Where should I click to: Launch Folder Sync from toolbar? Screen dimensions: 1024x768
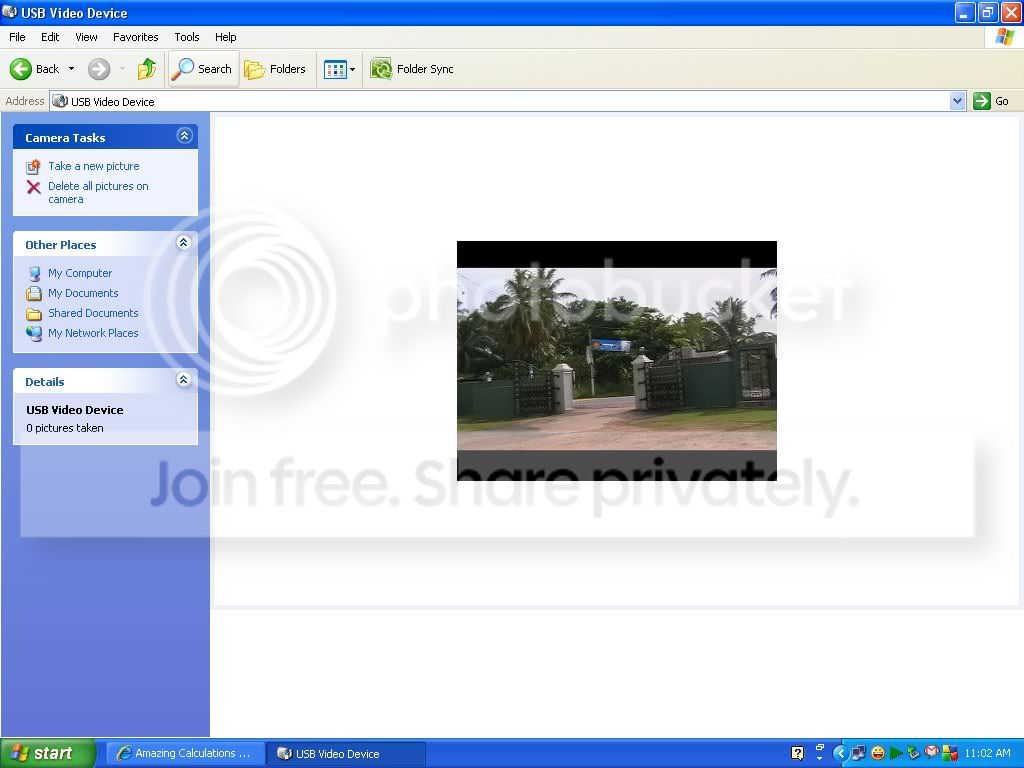pyautogui.click(x=411, y=69)
